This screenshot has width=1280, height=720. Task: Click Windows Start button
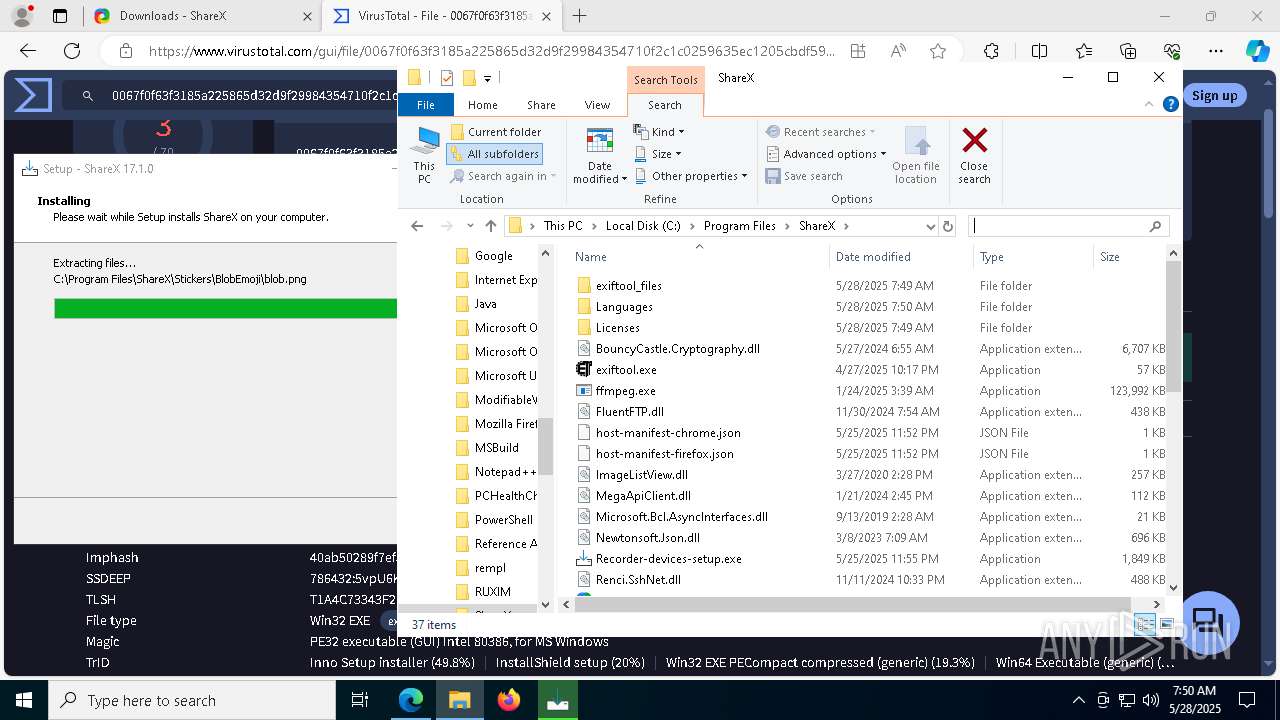pyautogui.click(x=23, y=701)
